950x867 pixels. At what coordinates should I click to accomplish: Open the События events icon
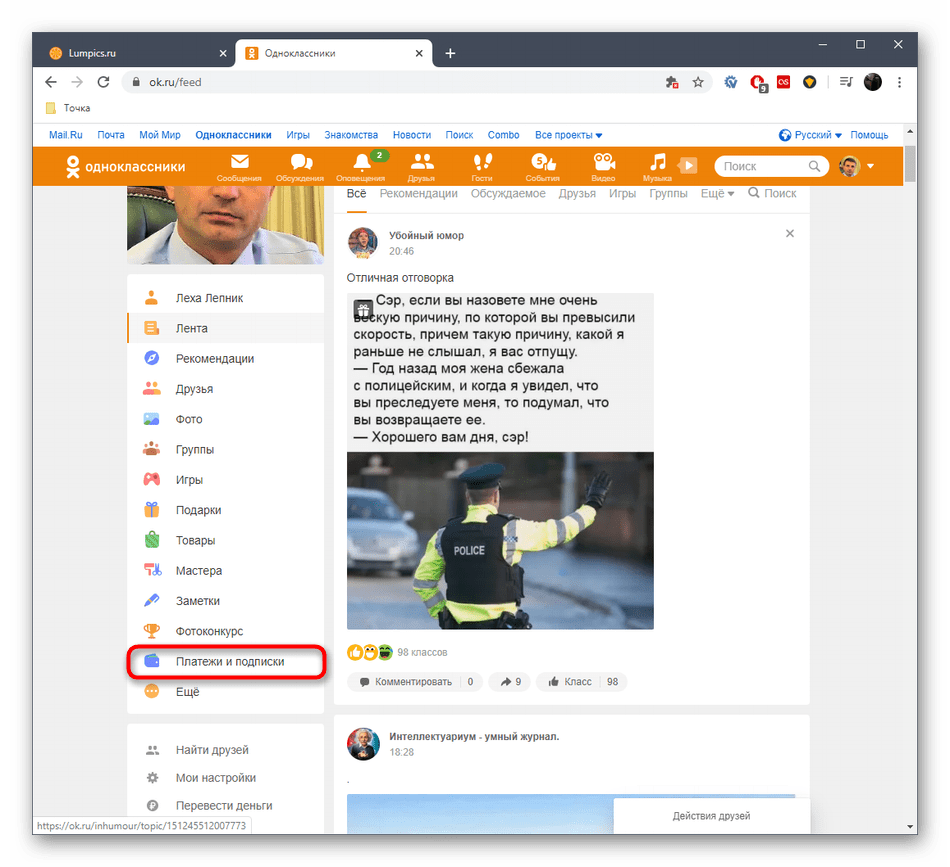[543, 167]
